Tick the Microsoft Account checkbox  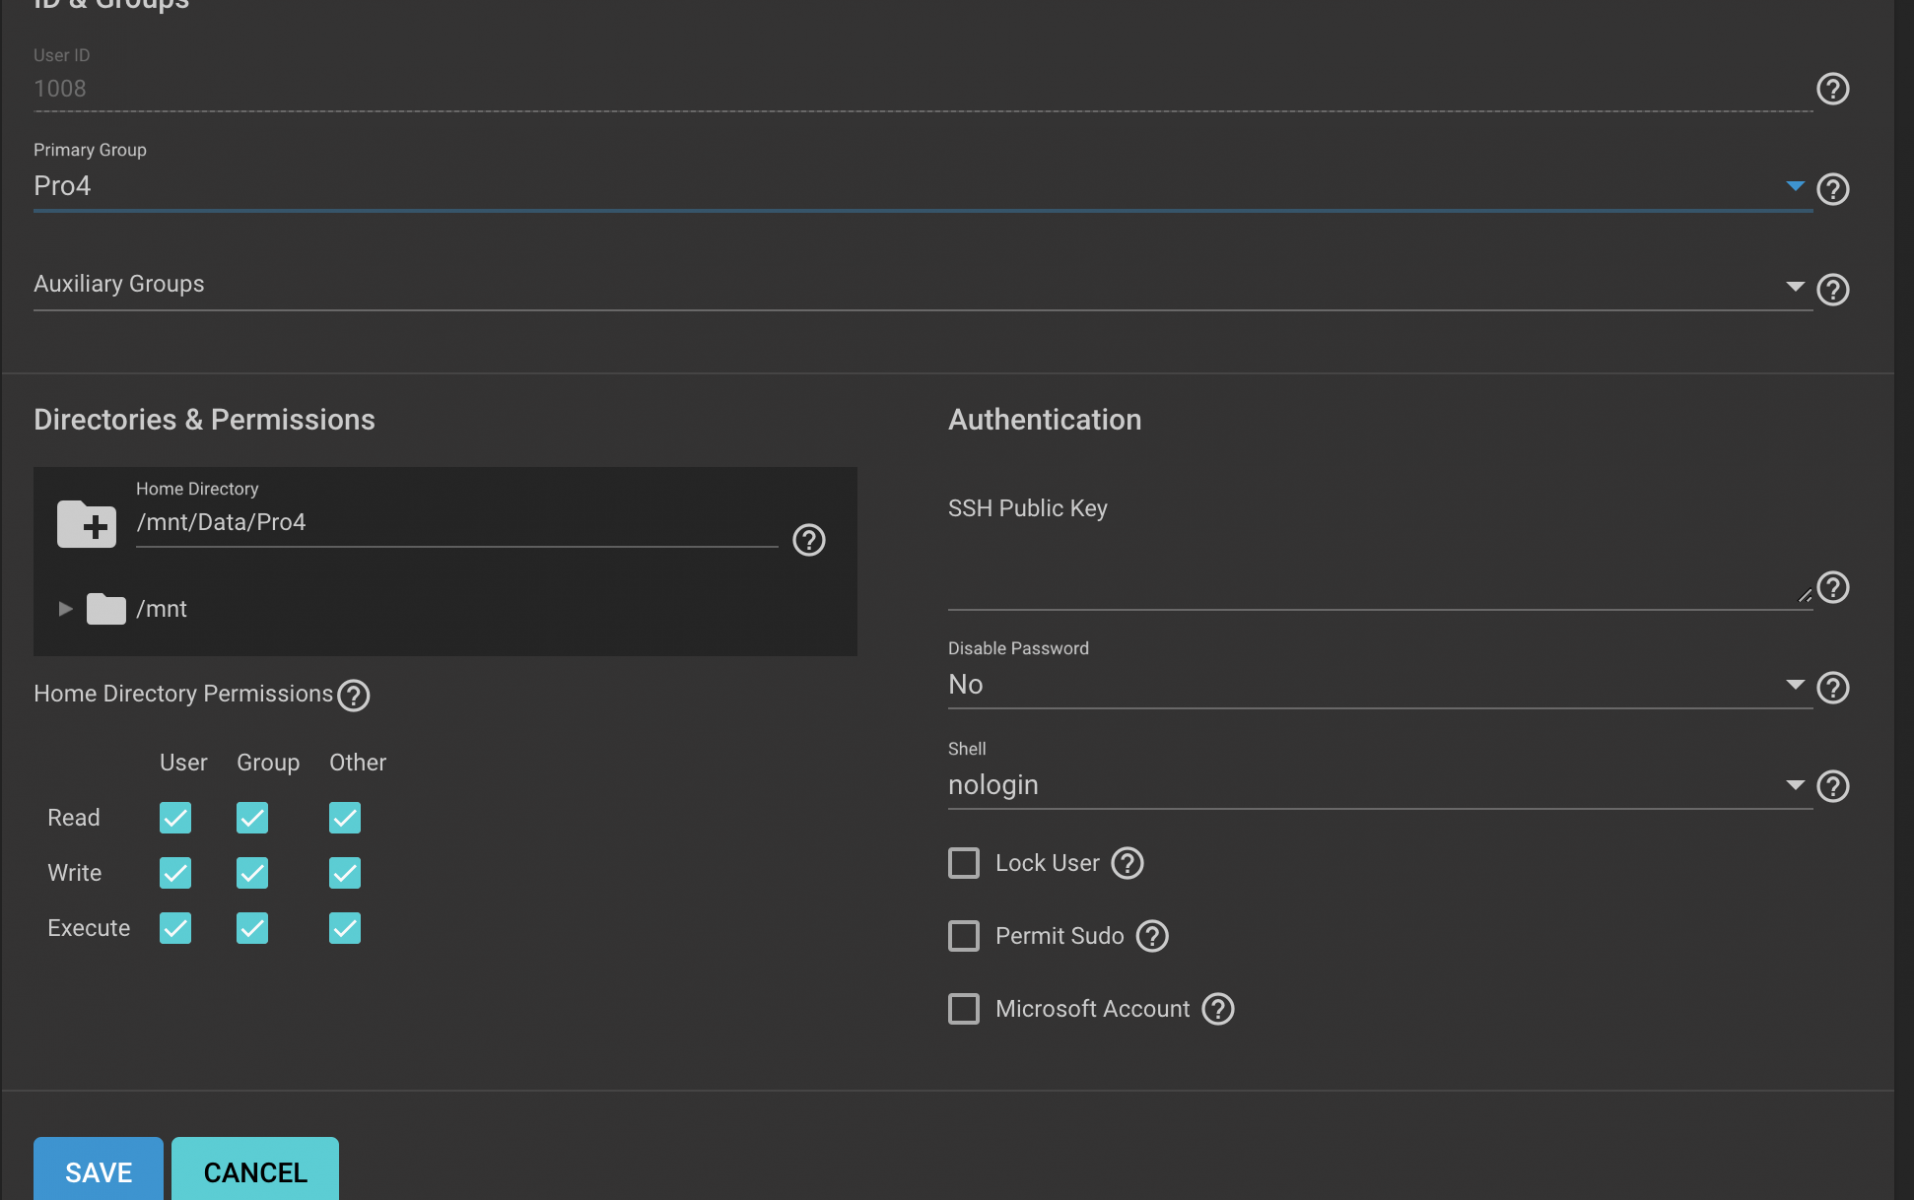point(963,1009)
